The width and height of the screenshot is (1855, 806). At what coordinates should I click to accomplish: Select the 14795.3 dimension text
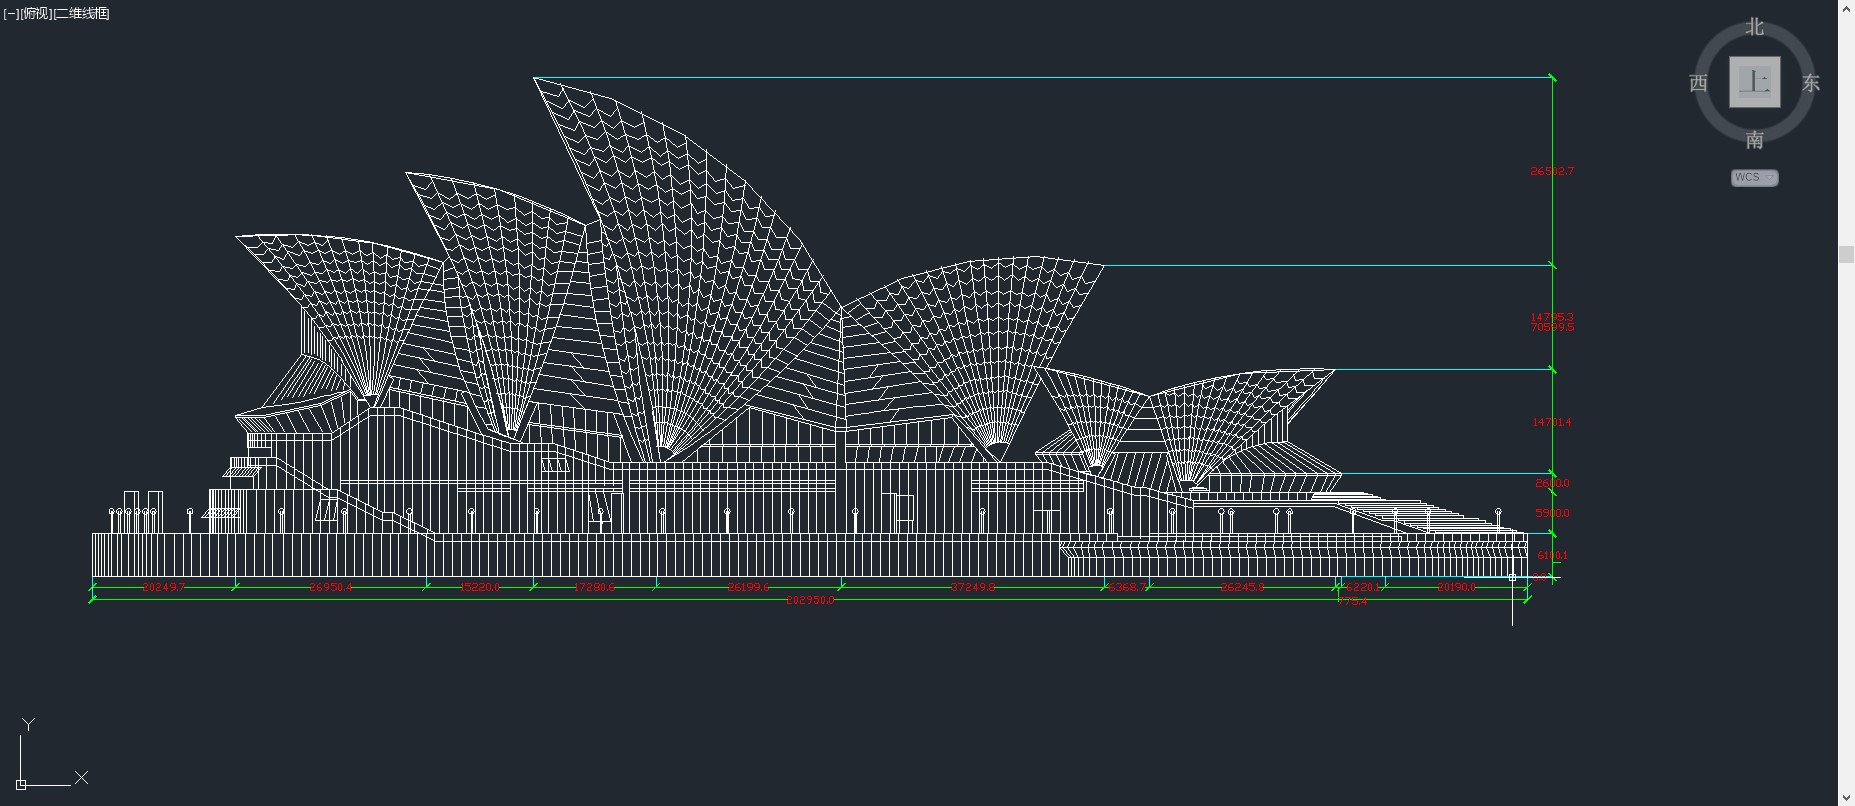pyautogui.click(x=1552, y=317)
